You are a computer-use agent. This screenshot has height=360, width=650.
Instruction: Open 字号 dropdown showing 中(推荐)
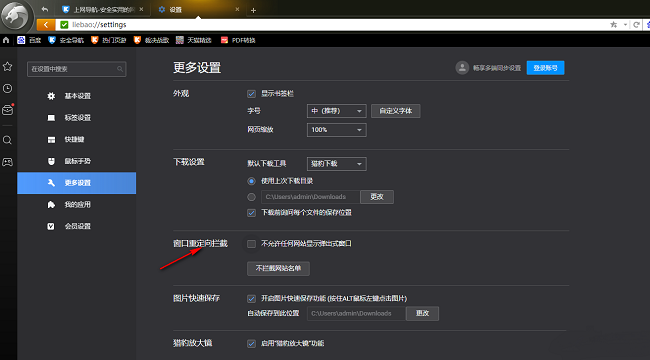pos(337,111)
